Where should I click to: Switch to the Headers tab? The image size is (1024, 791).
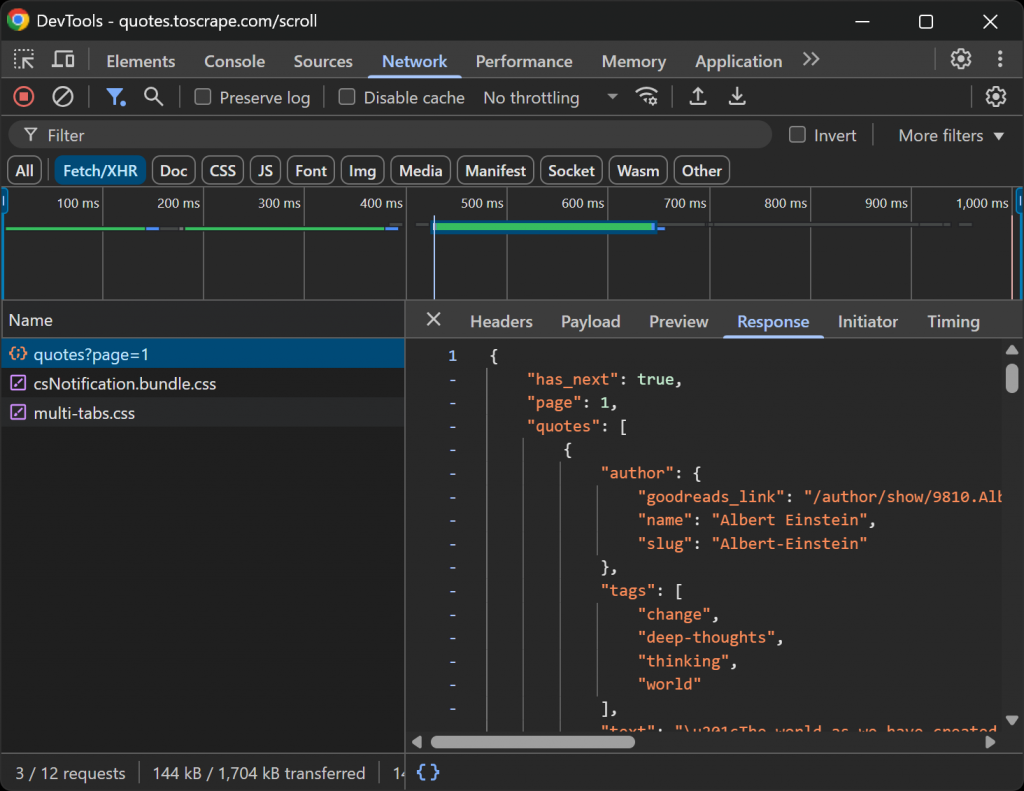click(x=500, y=321)
